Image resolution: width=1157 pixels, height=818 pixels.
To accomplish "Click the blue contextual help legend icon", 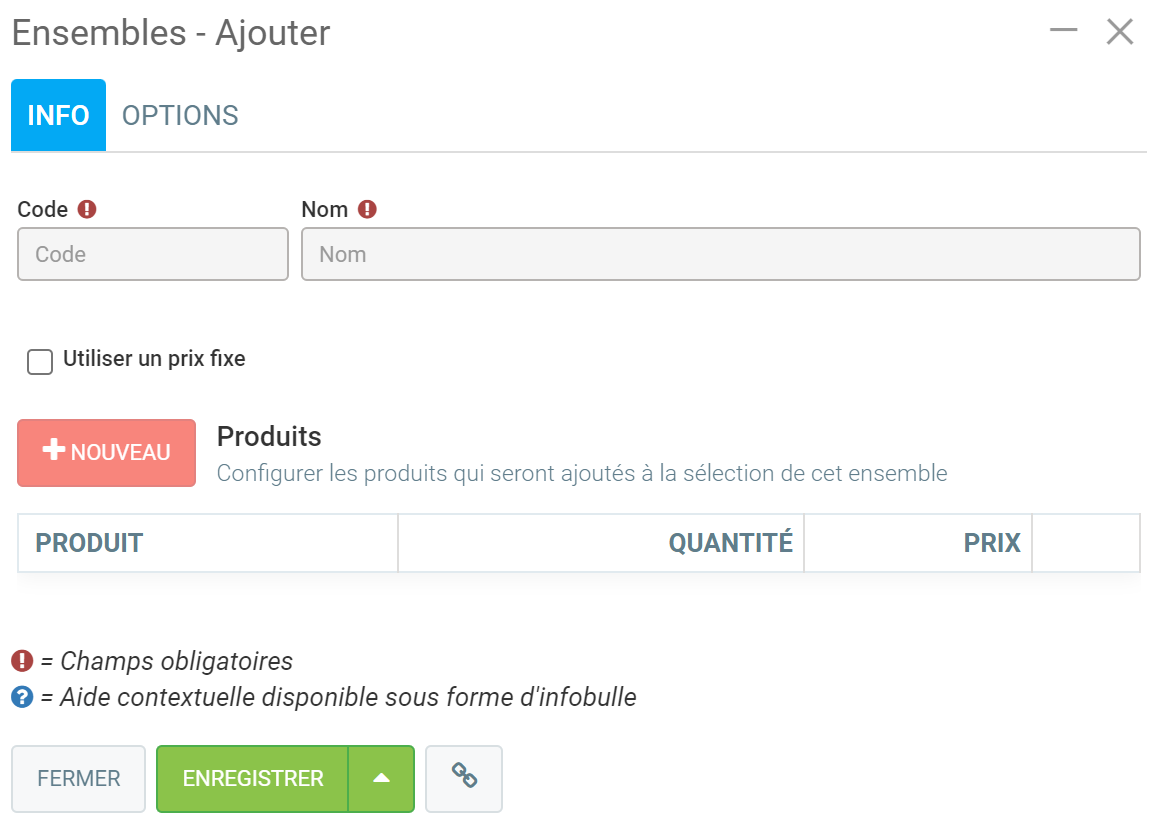I will 22,697.
